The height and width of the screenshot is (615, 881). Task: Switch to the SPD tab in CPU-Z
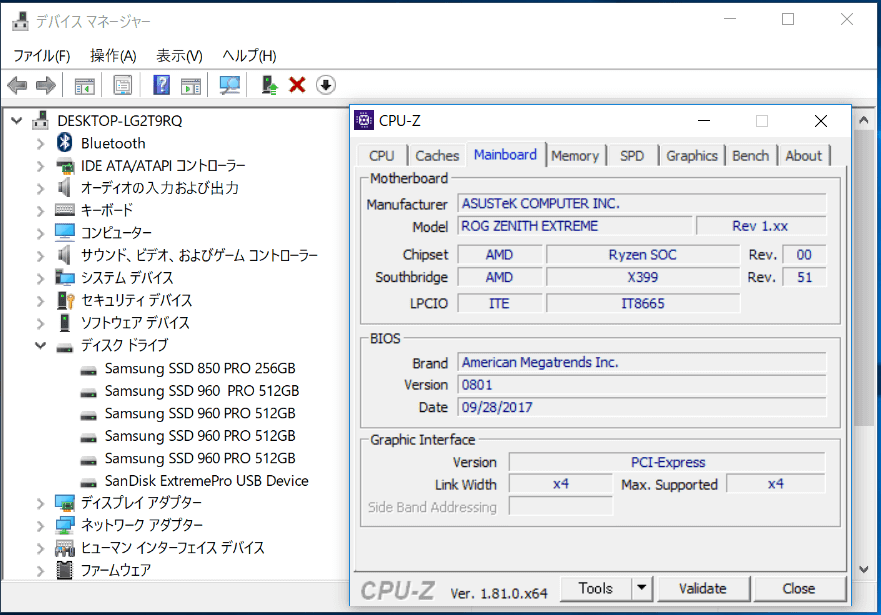[x=632, y=156]
